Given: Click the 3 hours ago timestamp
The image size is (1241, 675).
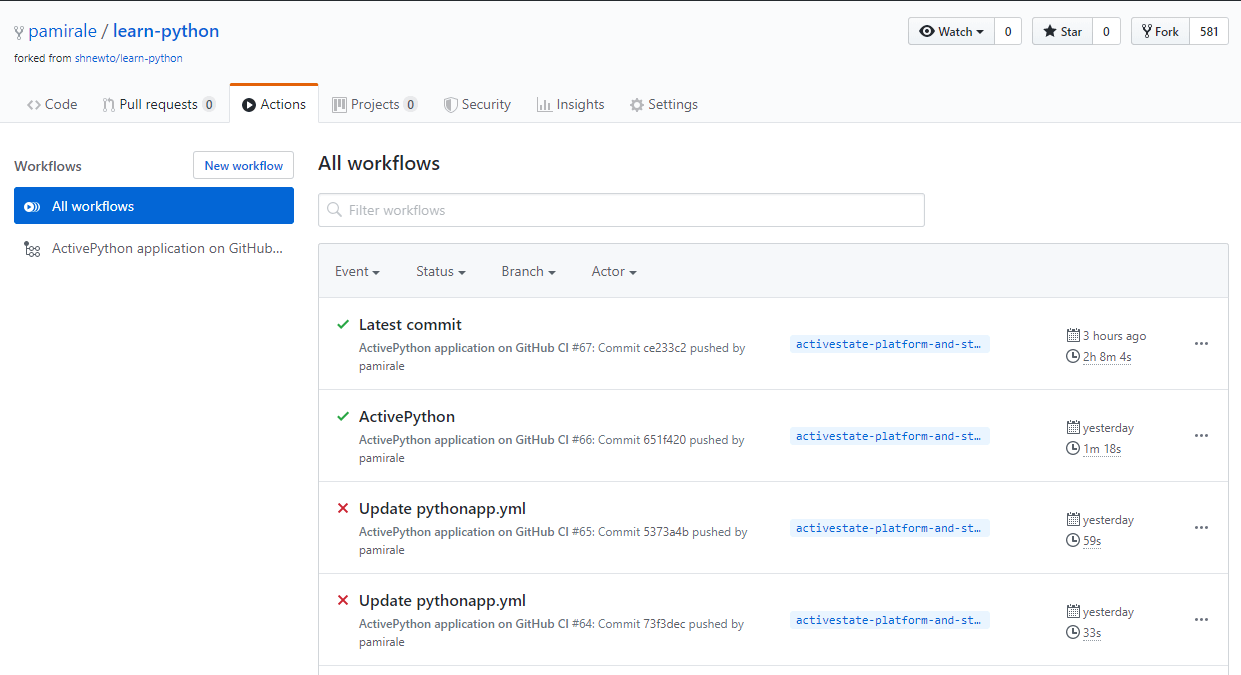Looking at the screenshot, I should (x=1115, y=336).
